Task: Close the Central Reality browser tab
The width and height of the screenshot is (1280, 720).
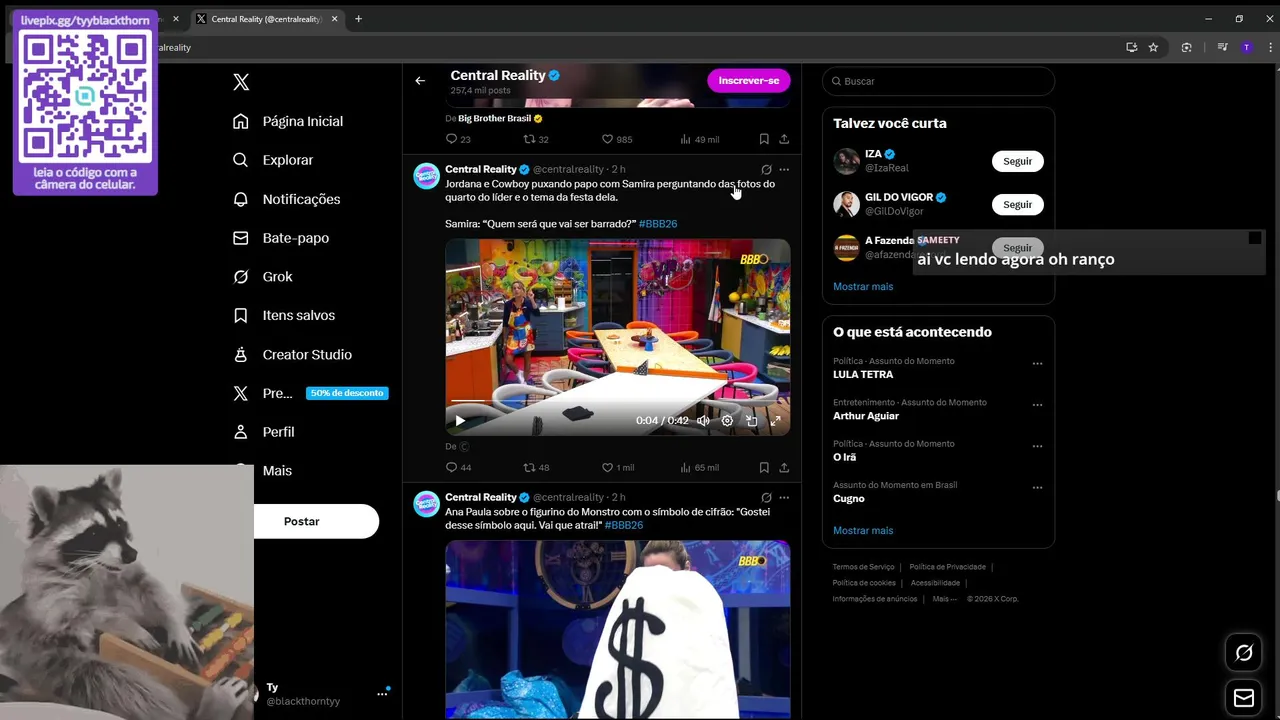Action: click(x=333, y=19)
